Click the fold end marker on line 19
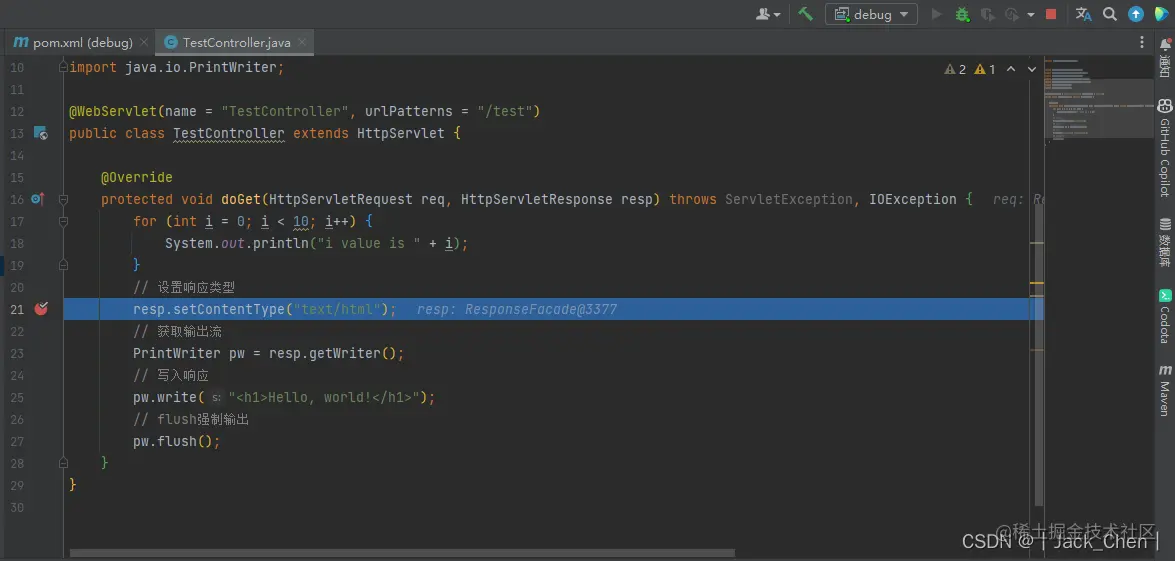 63,264
